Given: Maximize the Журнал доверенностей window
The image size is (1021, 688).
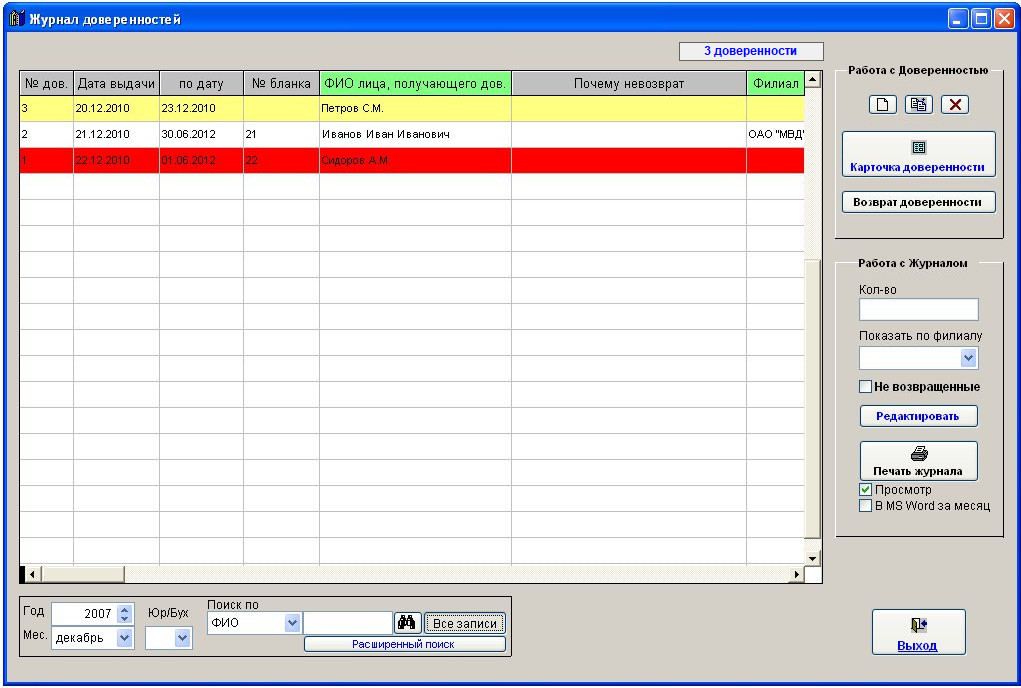Looking at the screenshot, I should (x=981, y=19).
